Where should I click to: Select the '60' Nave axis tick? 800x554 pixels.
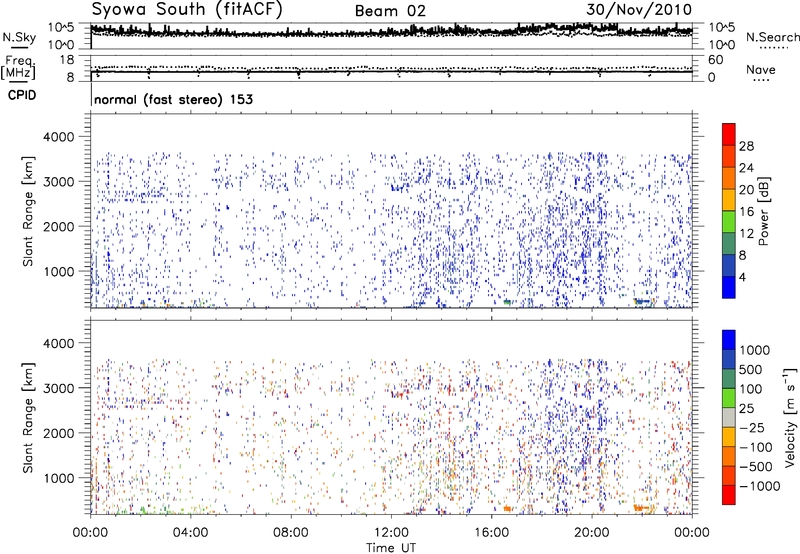coord(715,60)
